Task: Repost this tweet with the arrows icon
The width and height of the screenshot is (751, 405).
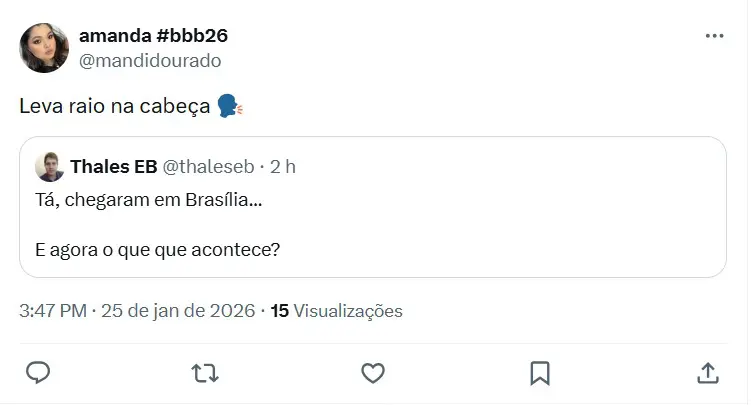Action: coord(205,373)
